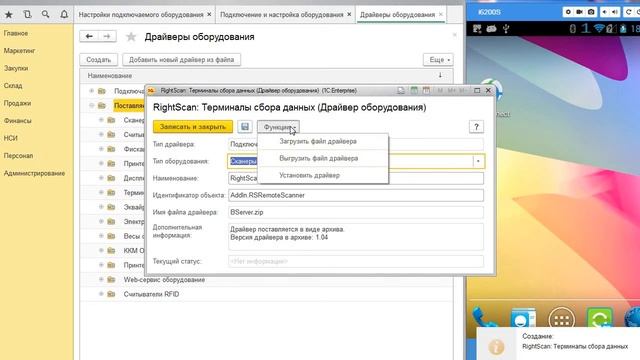Go back with the left arrow
Viewport: 640px width, 360px height.
[89, 36]
